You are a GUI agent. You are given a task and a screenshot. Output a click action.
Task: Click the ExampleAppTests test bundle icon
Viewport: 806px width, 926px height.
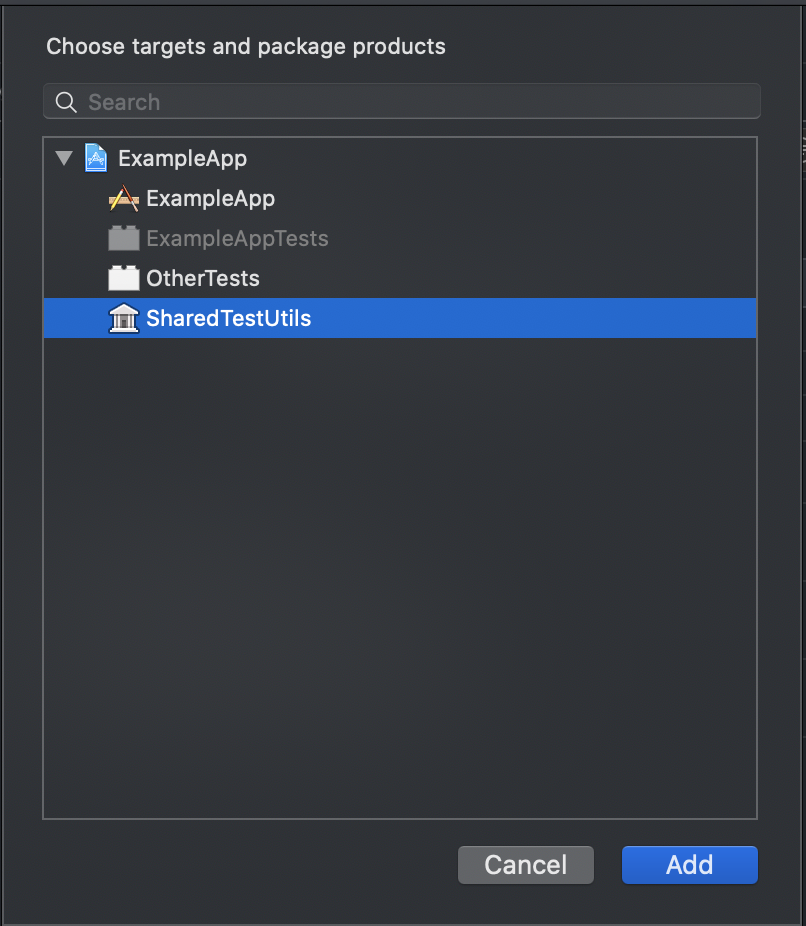pos(123,238)
